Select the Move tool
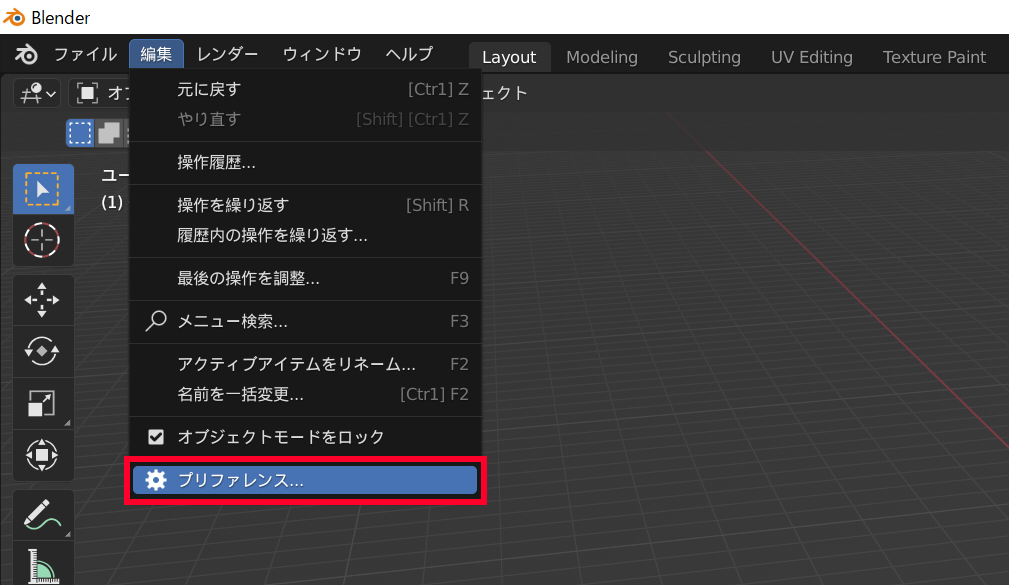The width and height of the screenshot is (1009, 585). pos(43,299)
